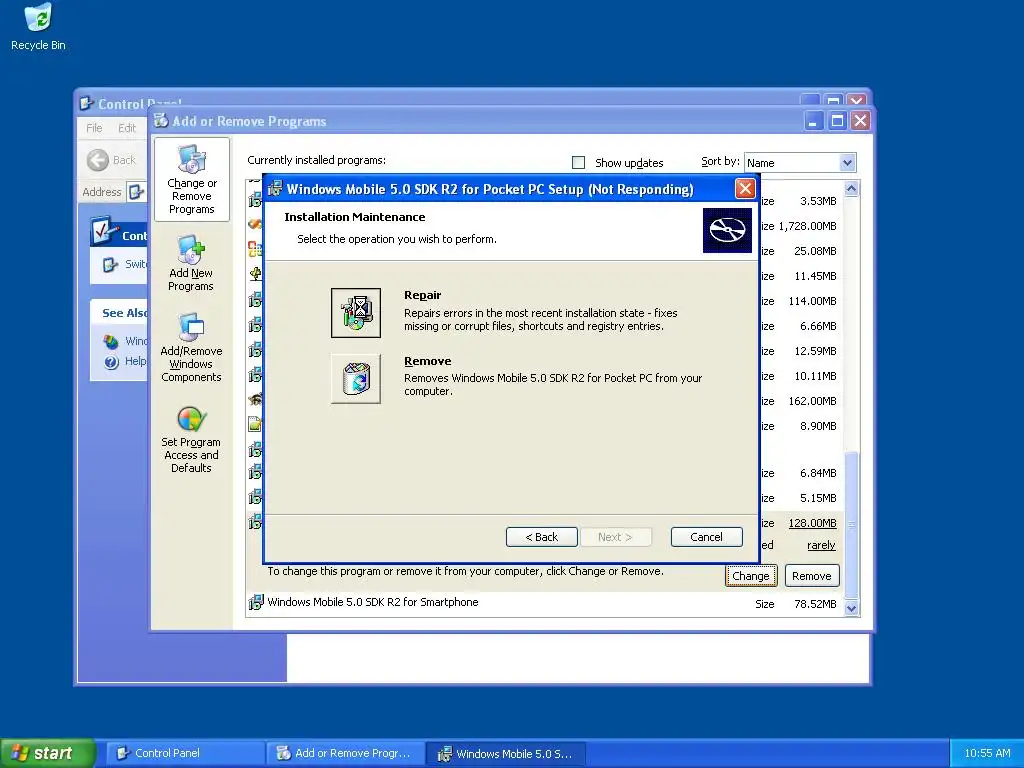
Task: Click the Remove operation icon
Action: [x=356, y=379]
